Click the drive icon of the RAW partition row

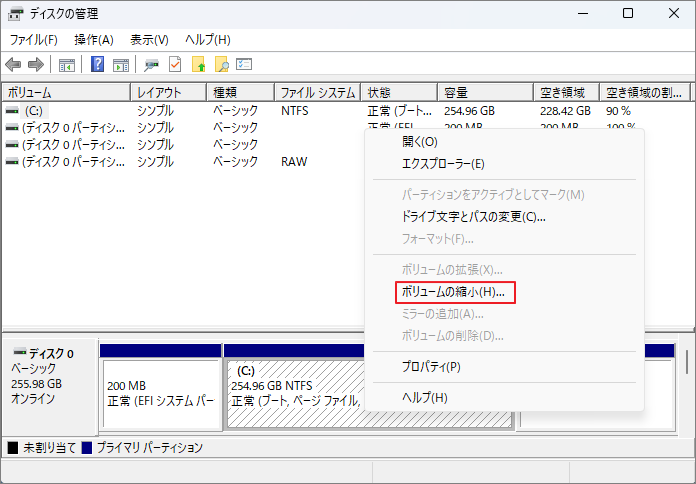(12, 162)
